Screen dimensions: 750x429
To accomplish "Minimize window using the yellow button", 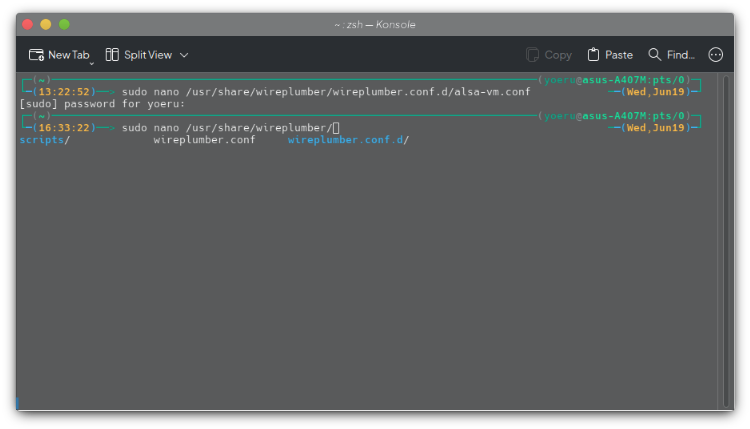I will tap(46, 24).
